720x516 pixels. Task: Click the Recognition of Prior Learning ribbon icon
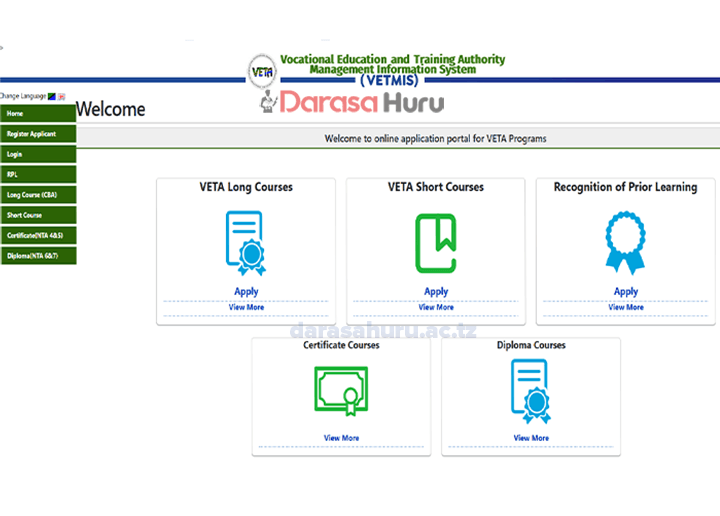click(625, 243)
